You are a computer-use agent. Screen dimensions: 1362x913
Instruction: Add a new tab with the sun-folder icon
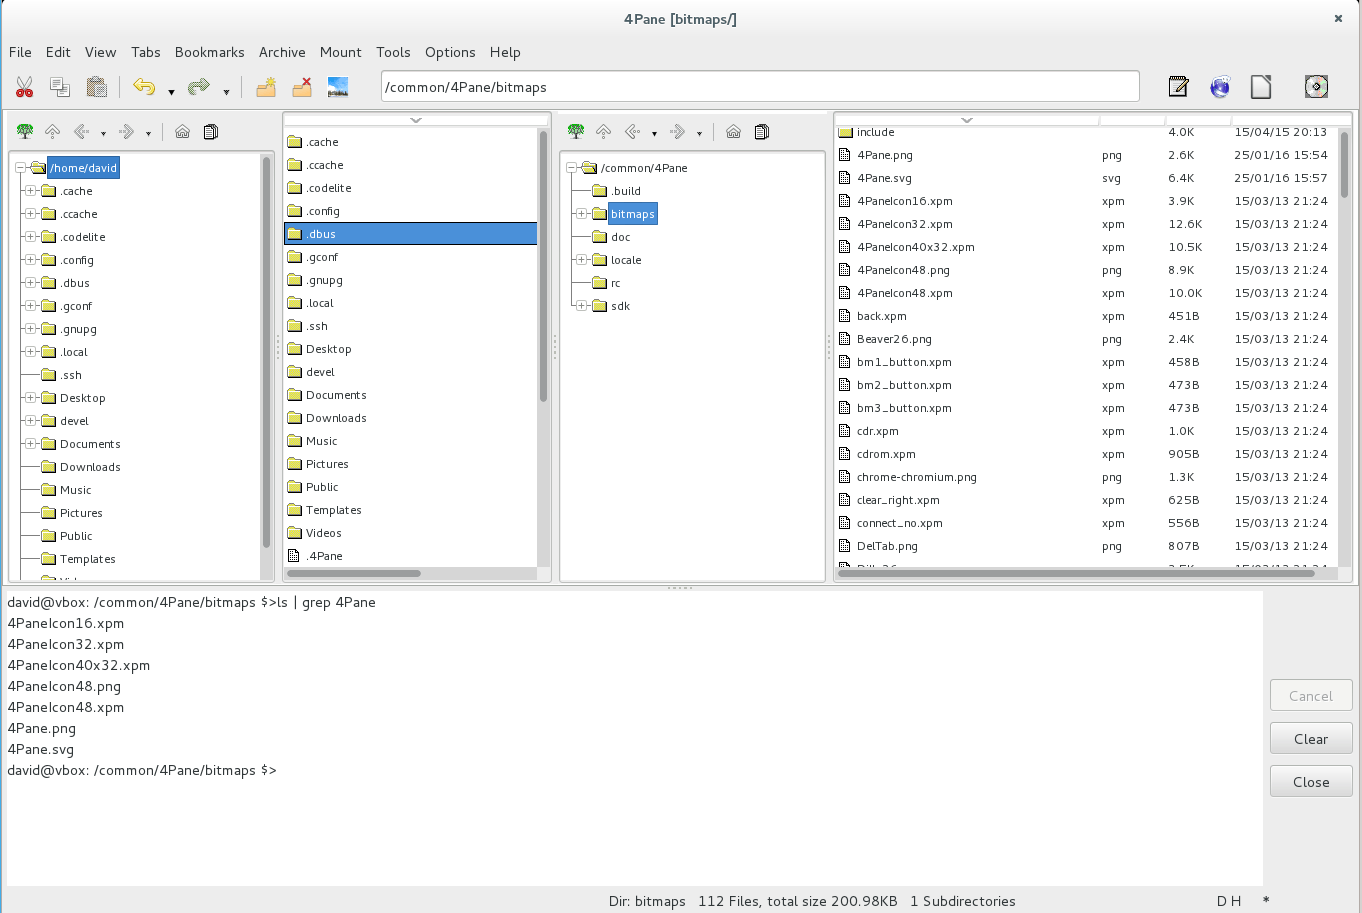pyautogui.click(x=265, y=87)
